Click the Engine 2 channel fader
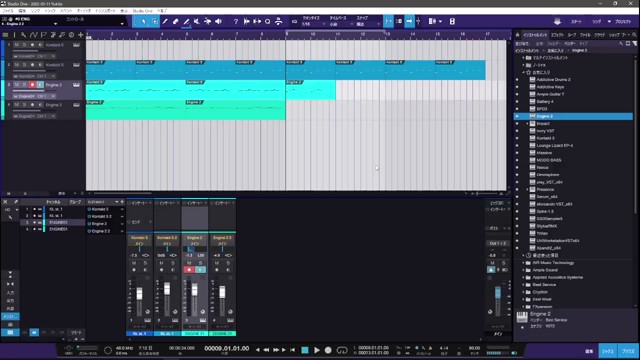 [195, 289]
